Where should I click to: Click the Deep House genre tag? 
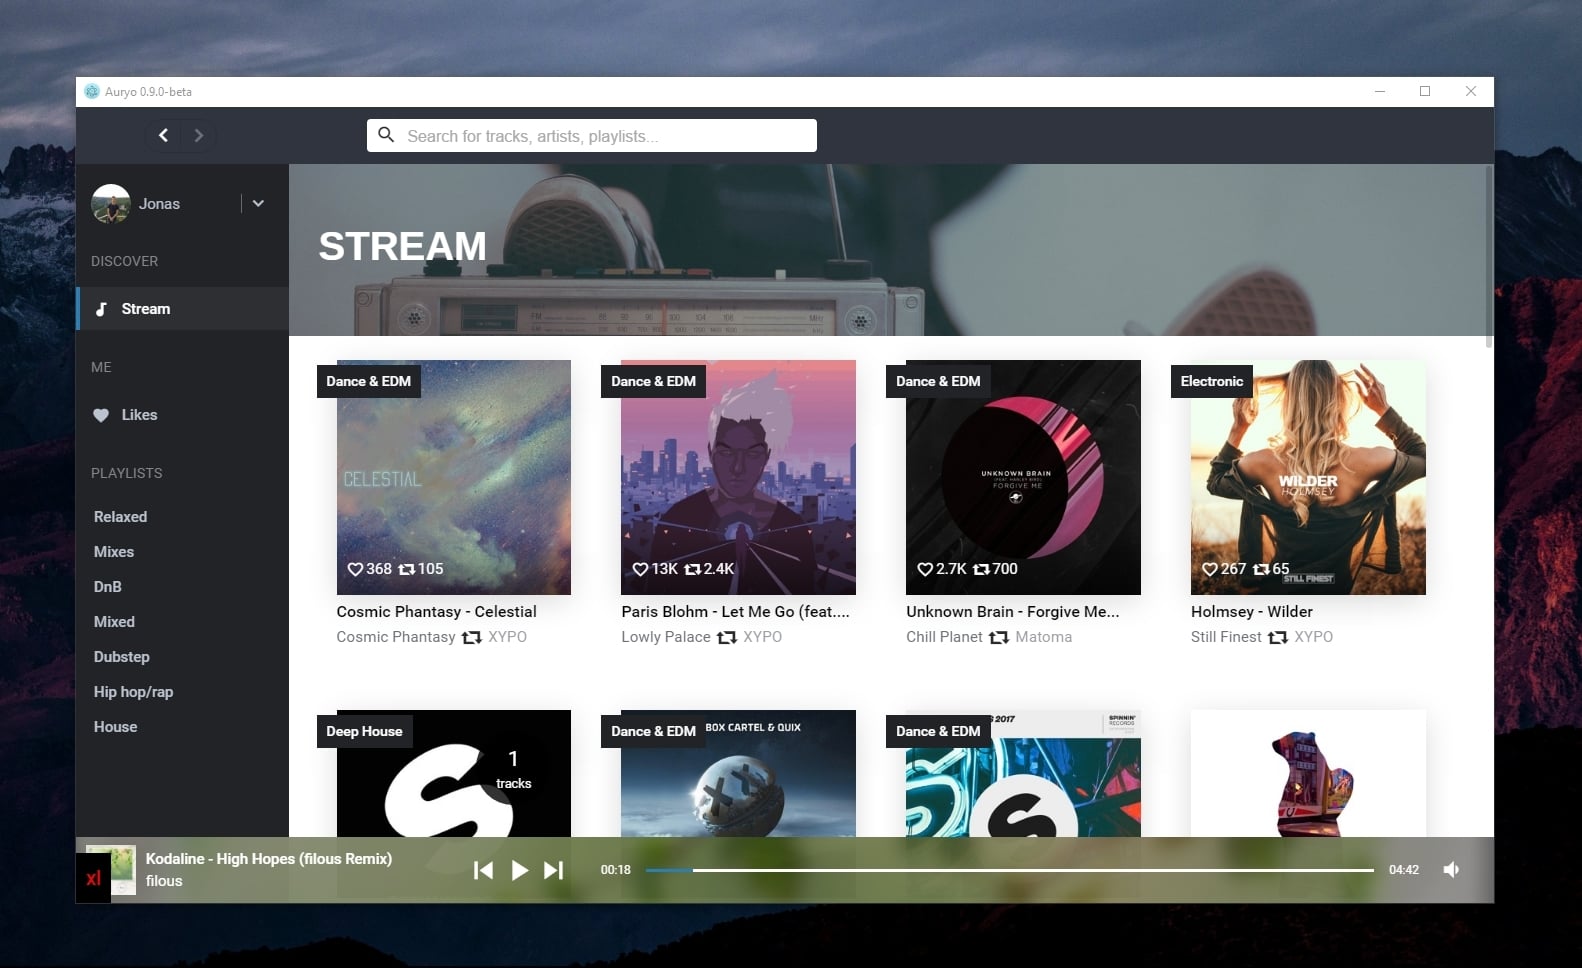pos(364,731)
